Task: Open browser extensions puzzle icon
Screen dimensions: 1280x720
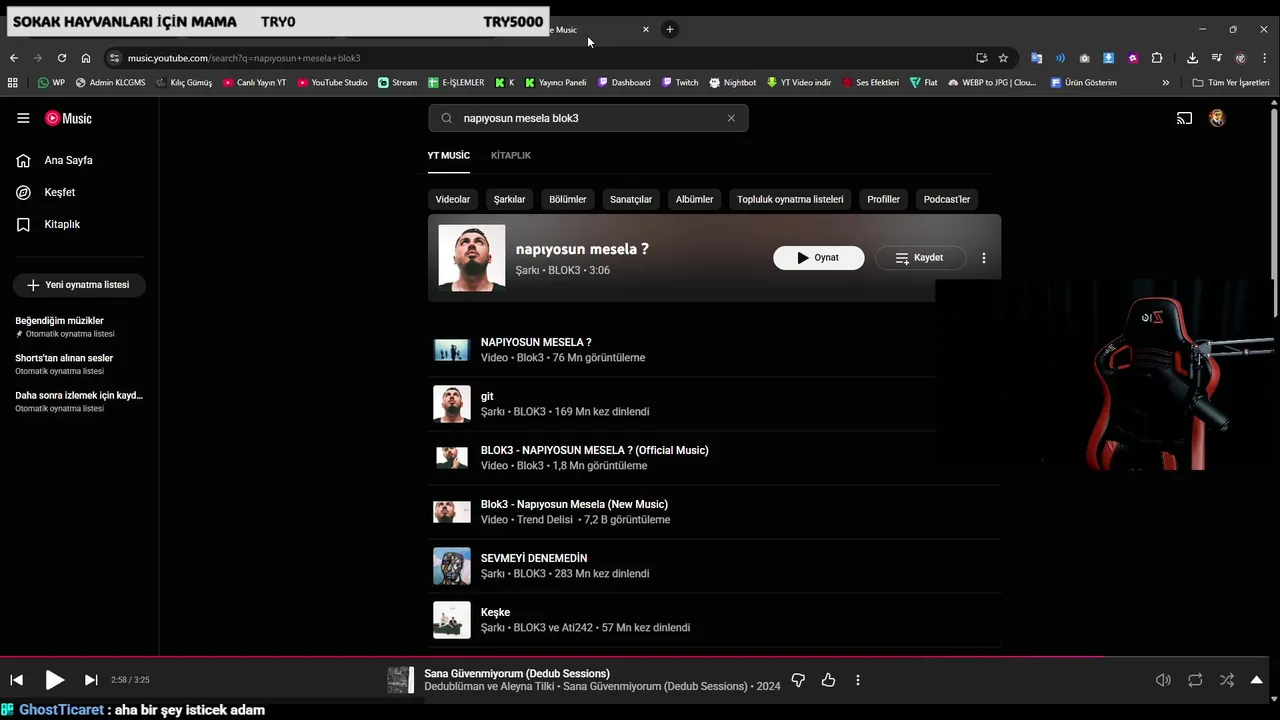Action: (x=1157, y=58)
